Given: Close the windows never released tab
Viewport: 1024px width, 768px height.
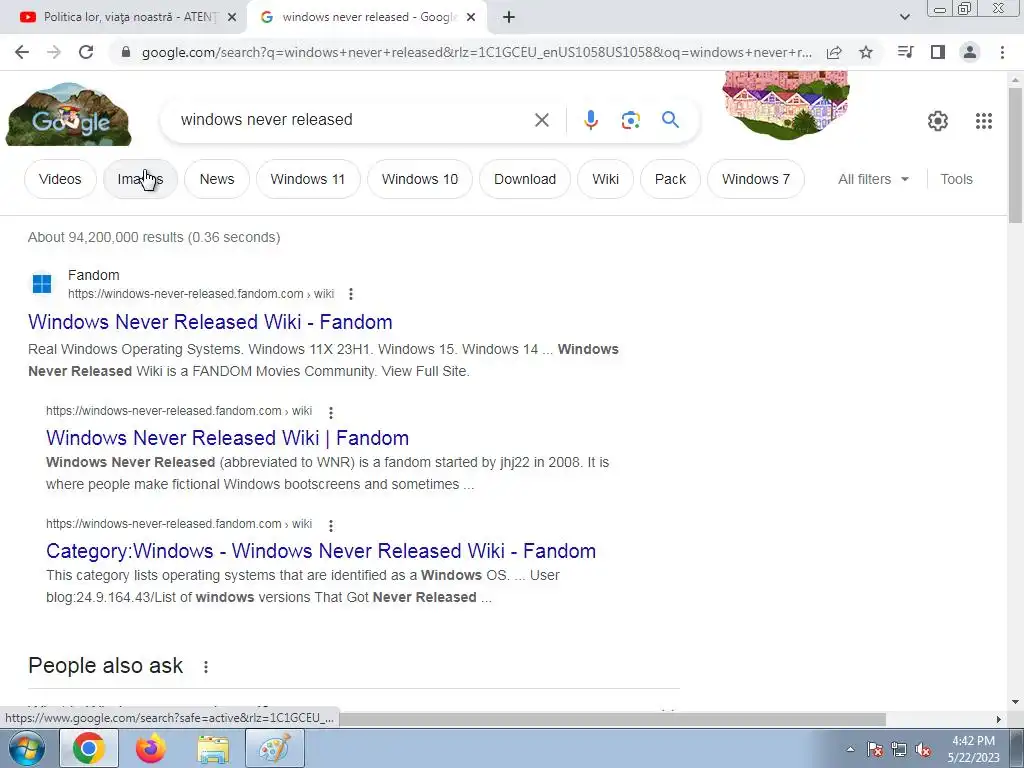Looking at the screenshot, I should coord(471,18).
